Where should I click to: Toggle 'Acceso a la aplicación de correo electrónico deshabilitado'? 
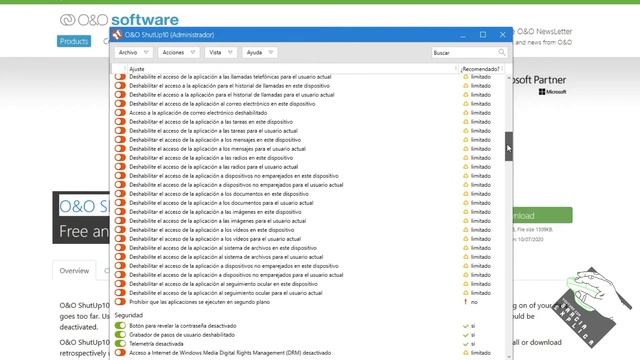click(120, 113)
